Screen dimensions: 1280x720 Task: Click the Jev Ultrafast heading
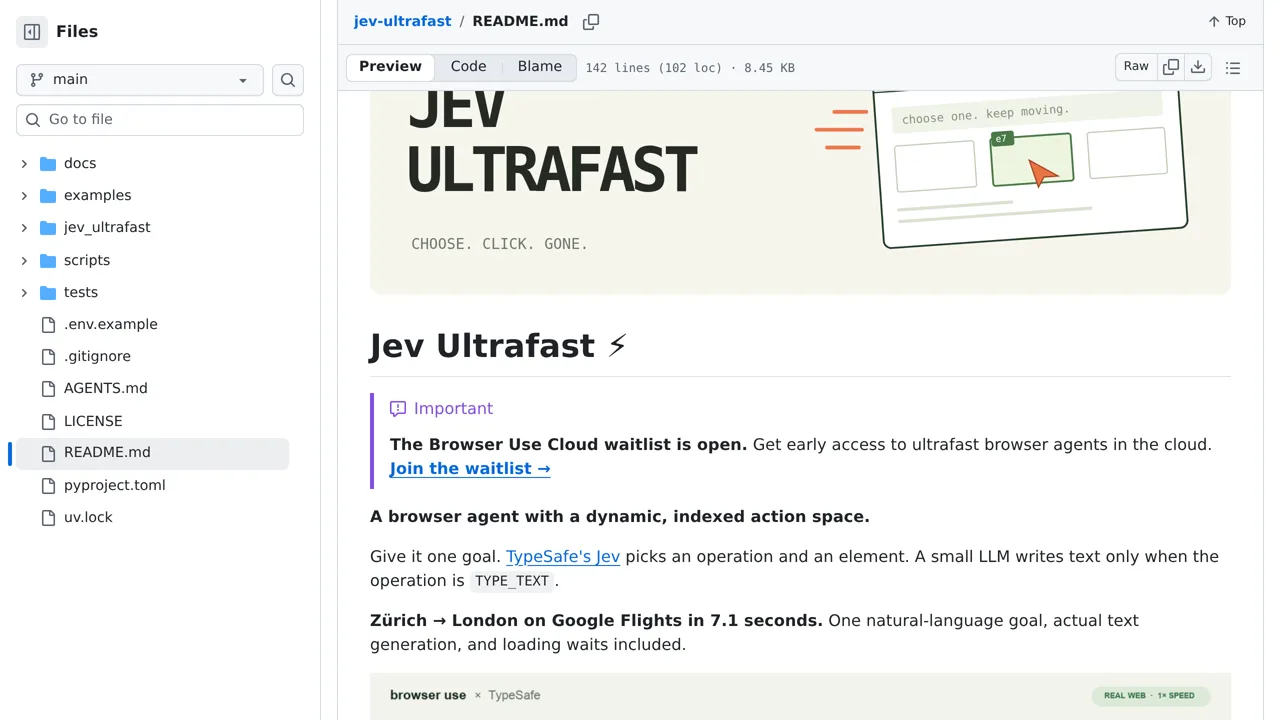pyautogui.click(x=498, y=345)
